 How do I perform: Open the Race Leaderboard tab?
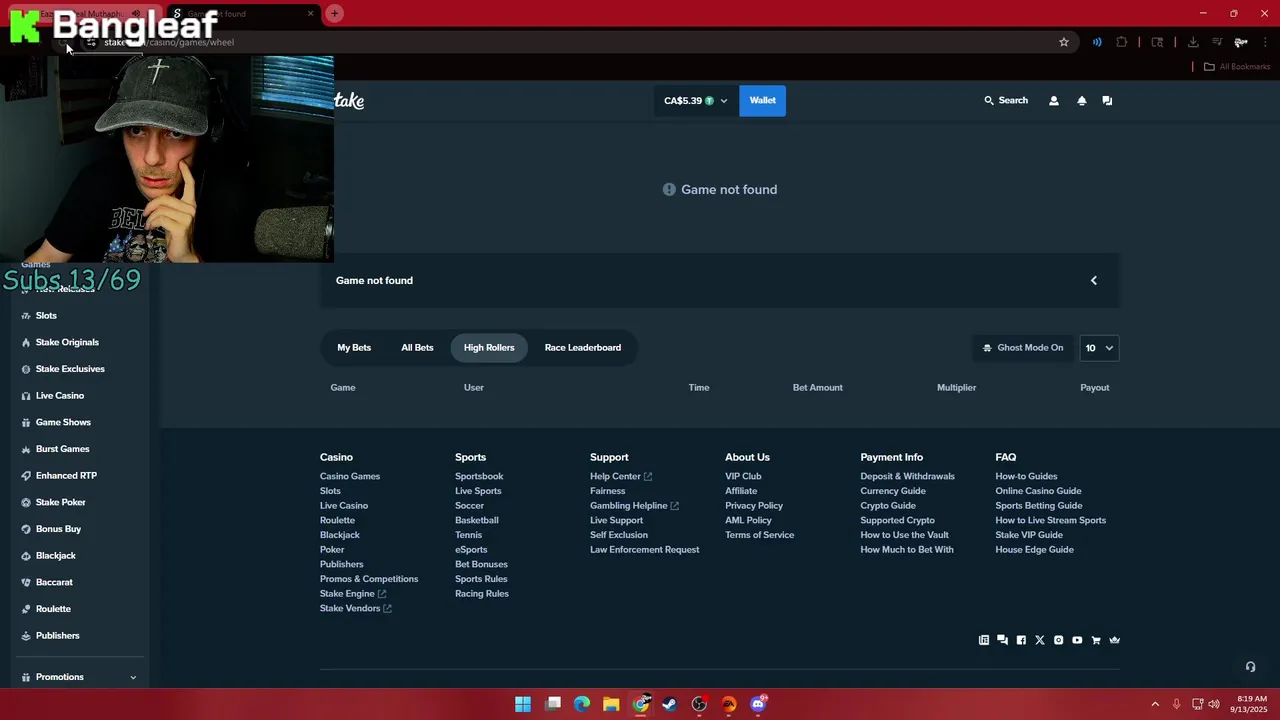click(583, 348)
